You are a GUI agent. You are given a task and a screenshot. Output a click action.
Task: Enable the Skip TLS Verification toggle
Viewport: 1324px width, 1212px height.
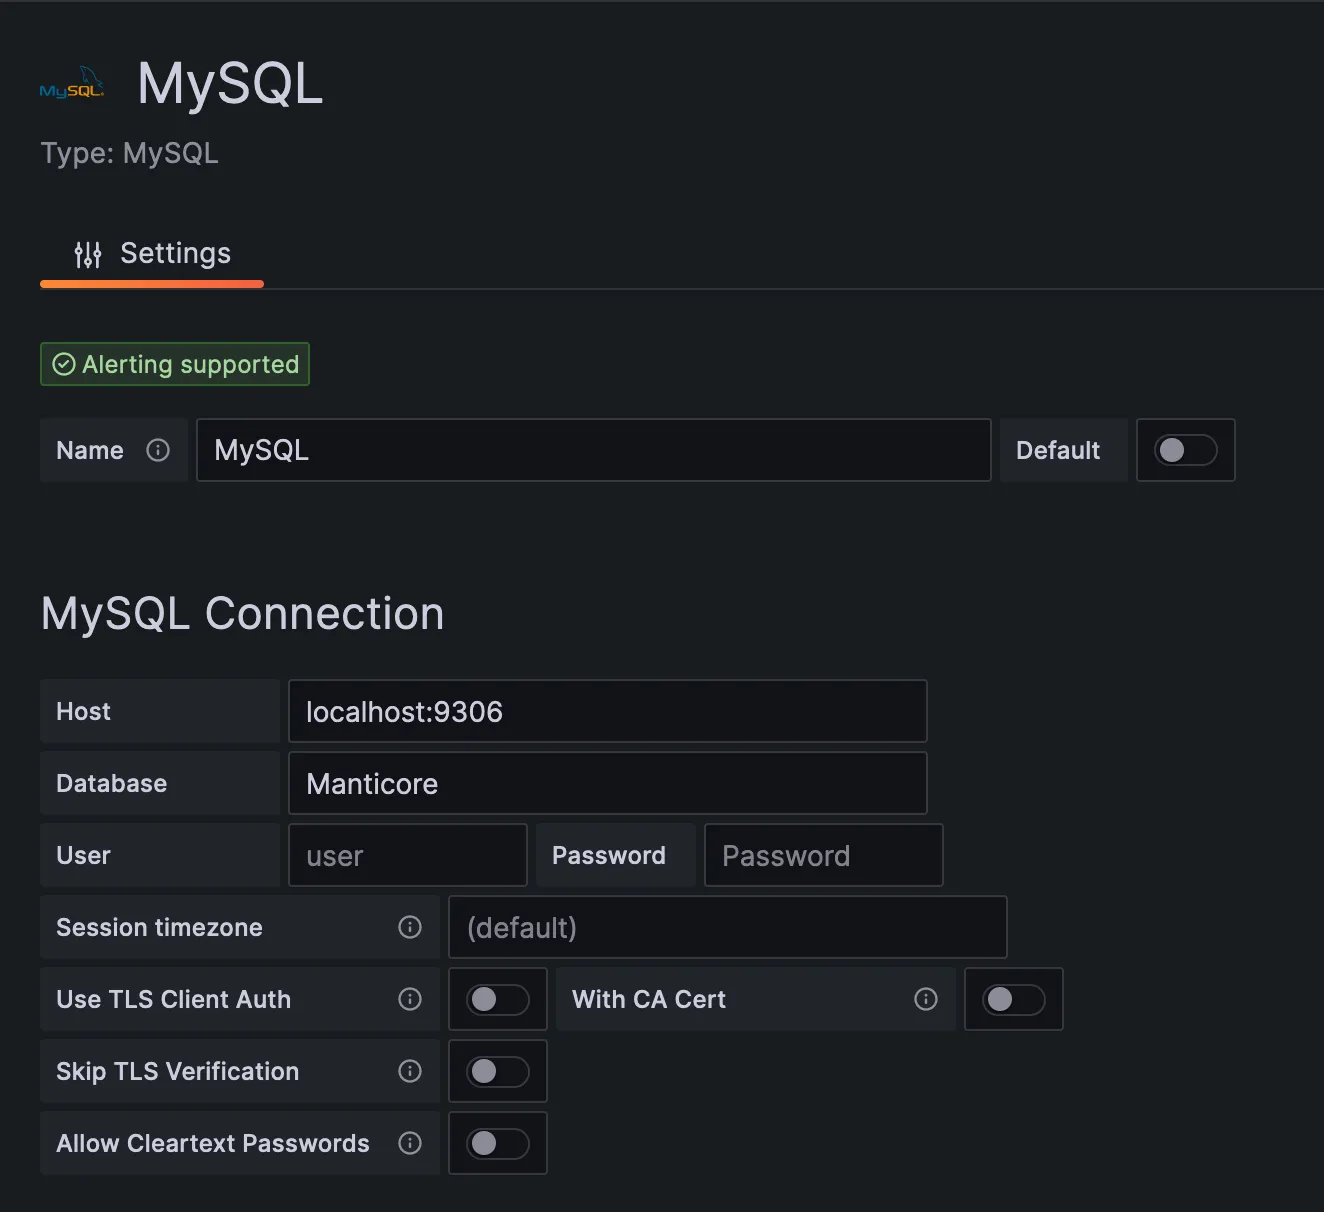[497, 1071]
